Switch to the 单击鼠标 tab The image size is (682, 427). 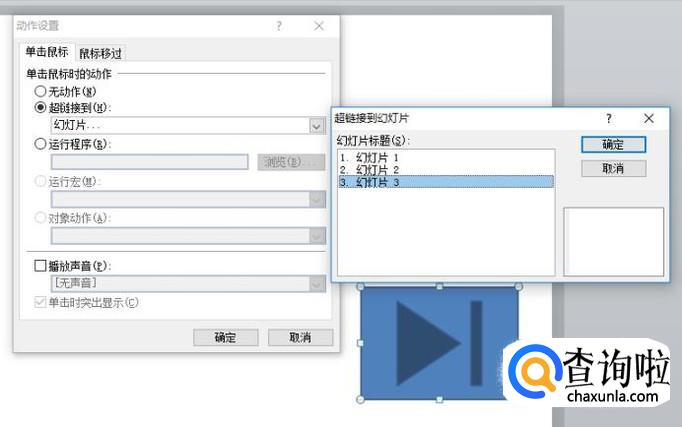[x=47, y=52]
